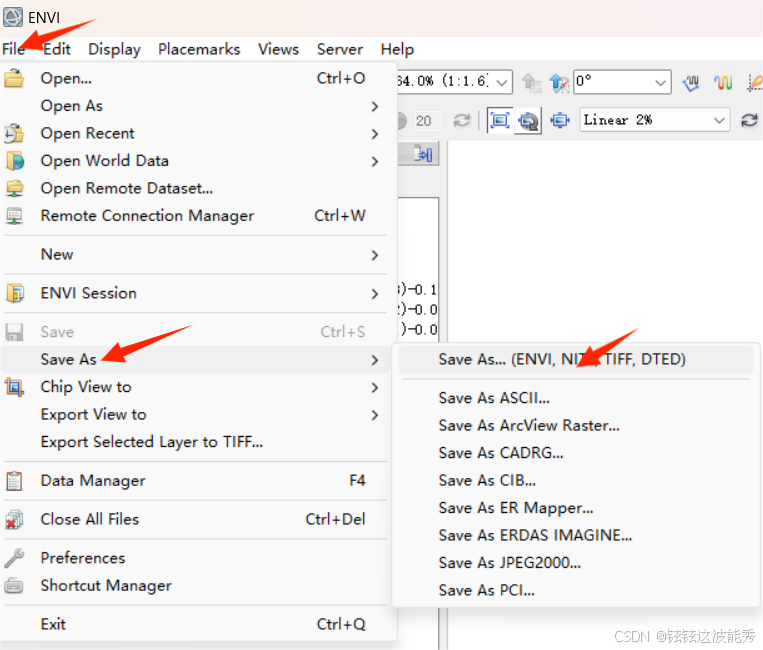Open the Placemarks menu
Image resolution: width=763 pixels, height=650 pixels.
pos(199,49)
